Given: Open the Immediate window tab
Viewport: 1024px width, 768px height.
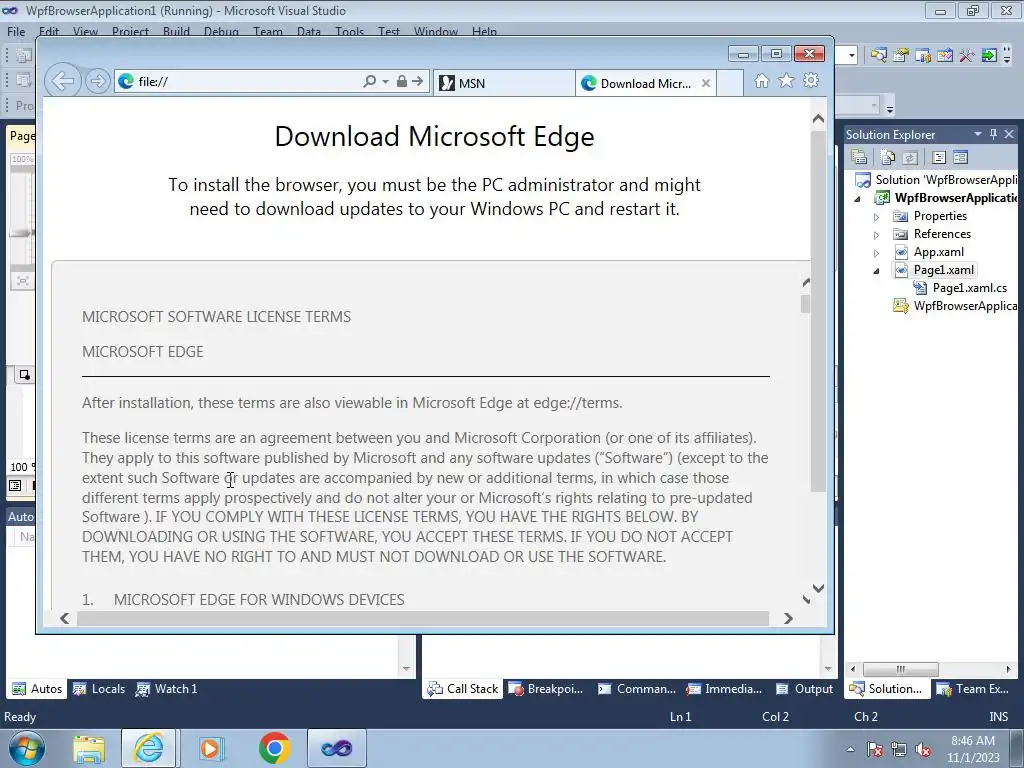Looking at the screenshot, I should [x=725, y=689].
